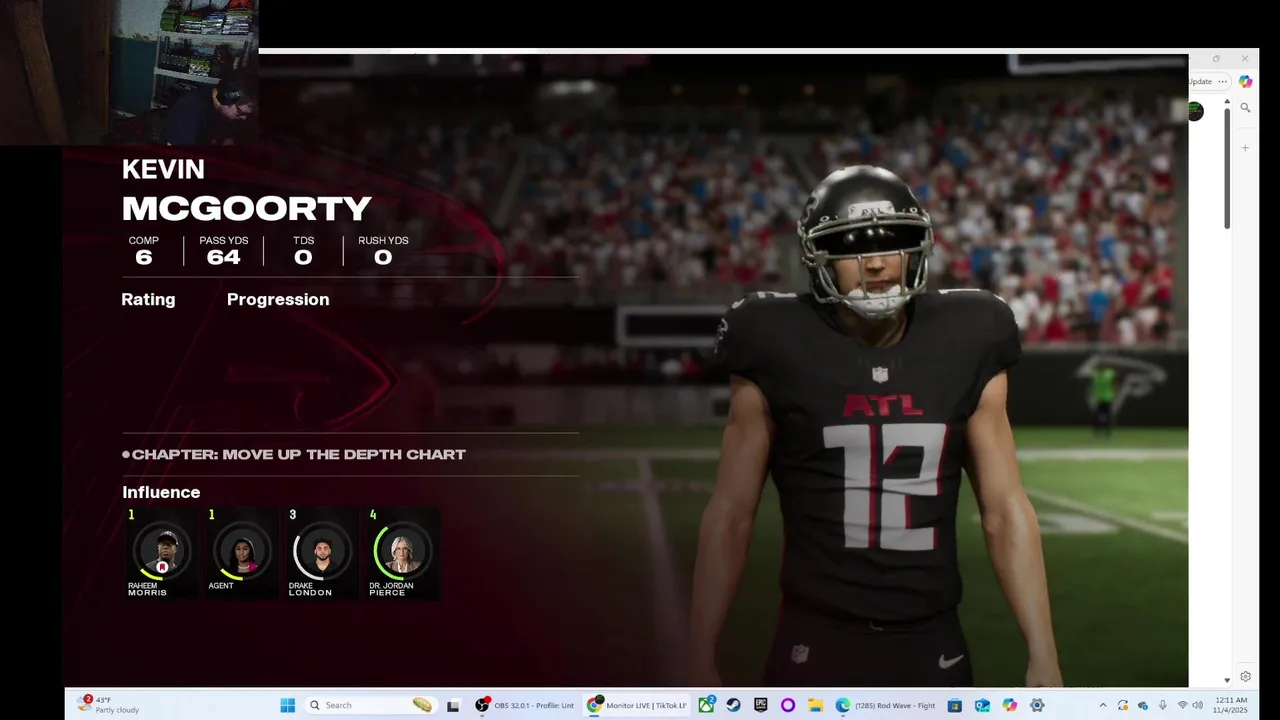Click the Edge Update button
1280x720 pixels.
point(1201,82)
